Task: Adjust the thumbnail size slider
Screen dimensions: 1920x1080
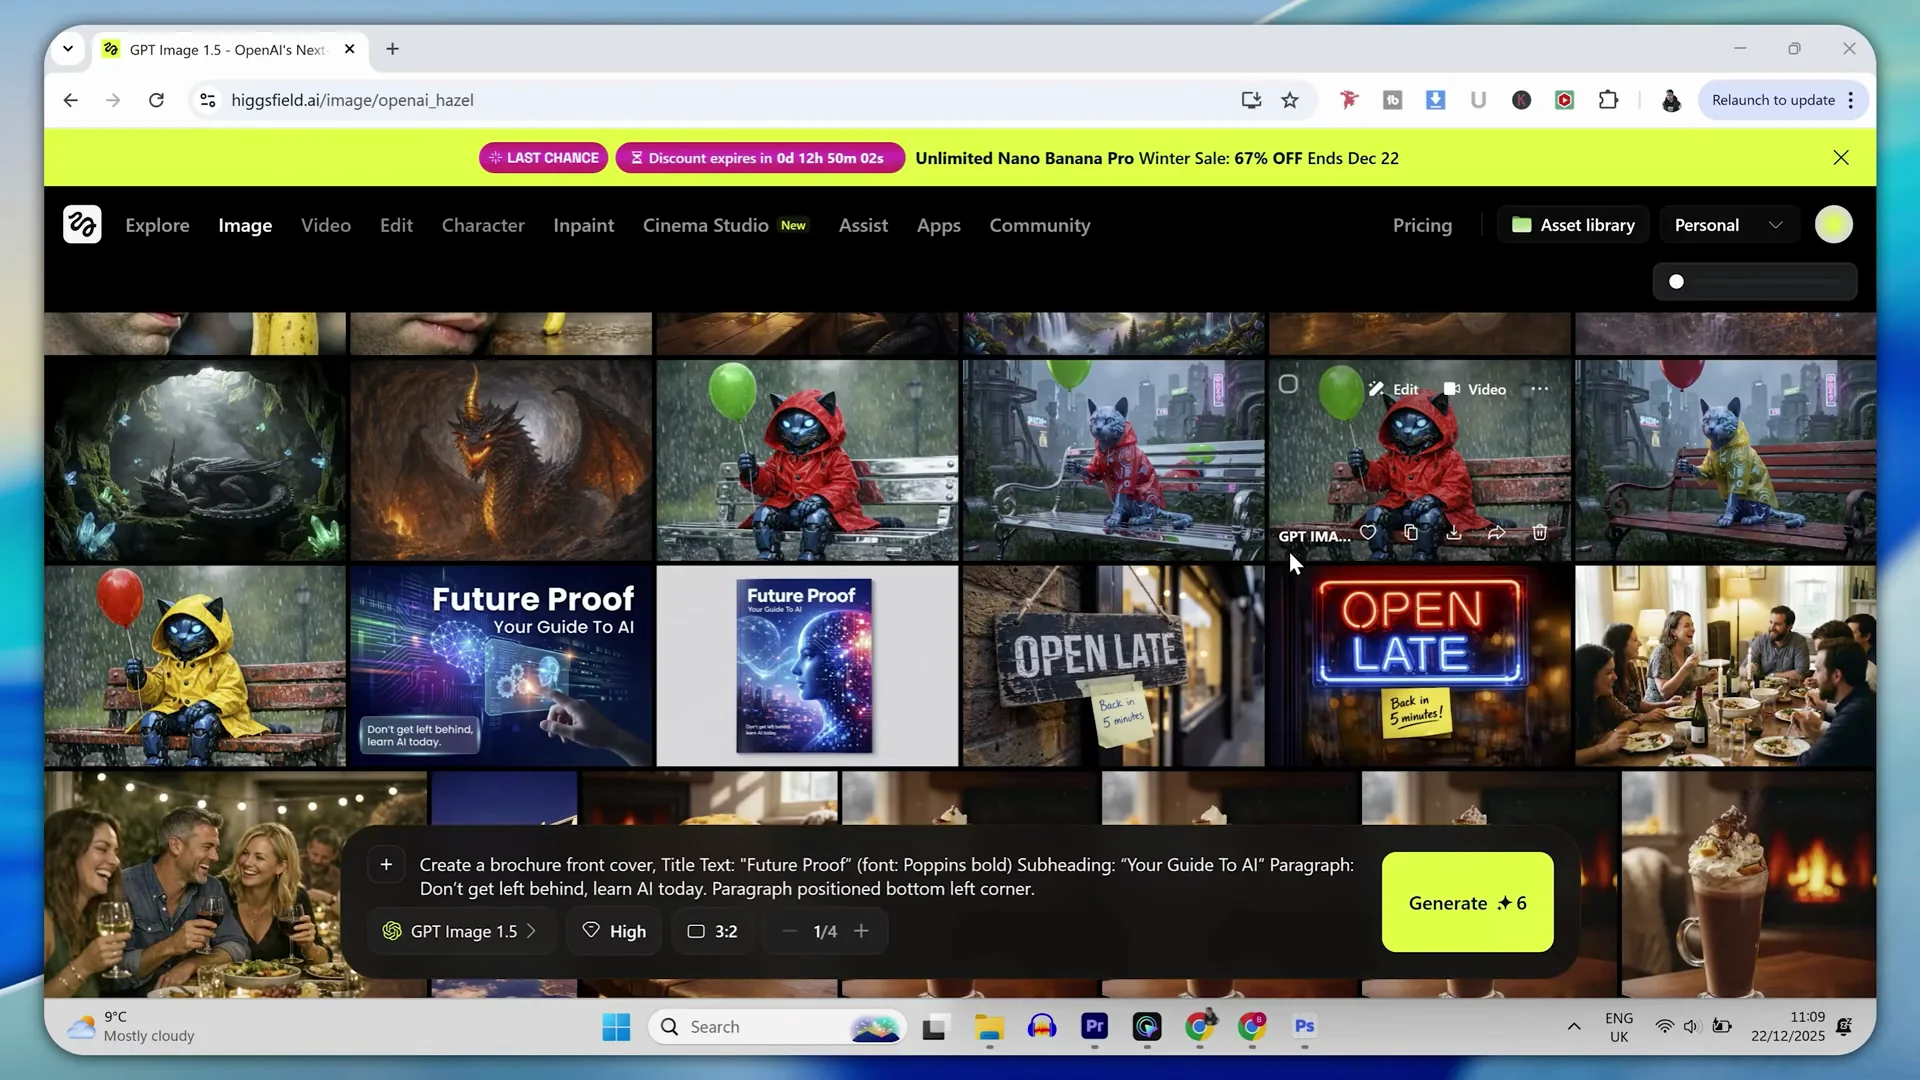Action: click(1677, 282)
